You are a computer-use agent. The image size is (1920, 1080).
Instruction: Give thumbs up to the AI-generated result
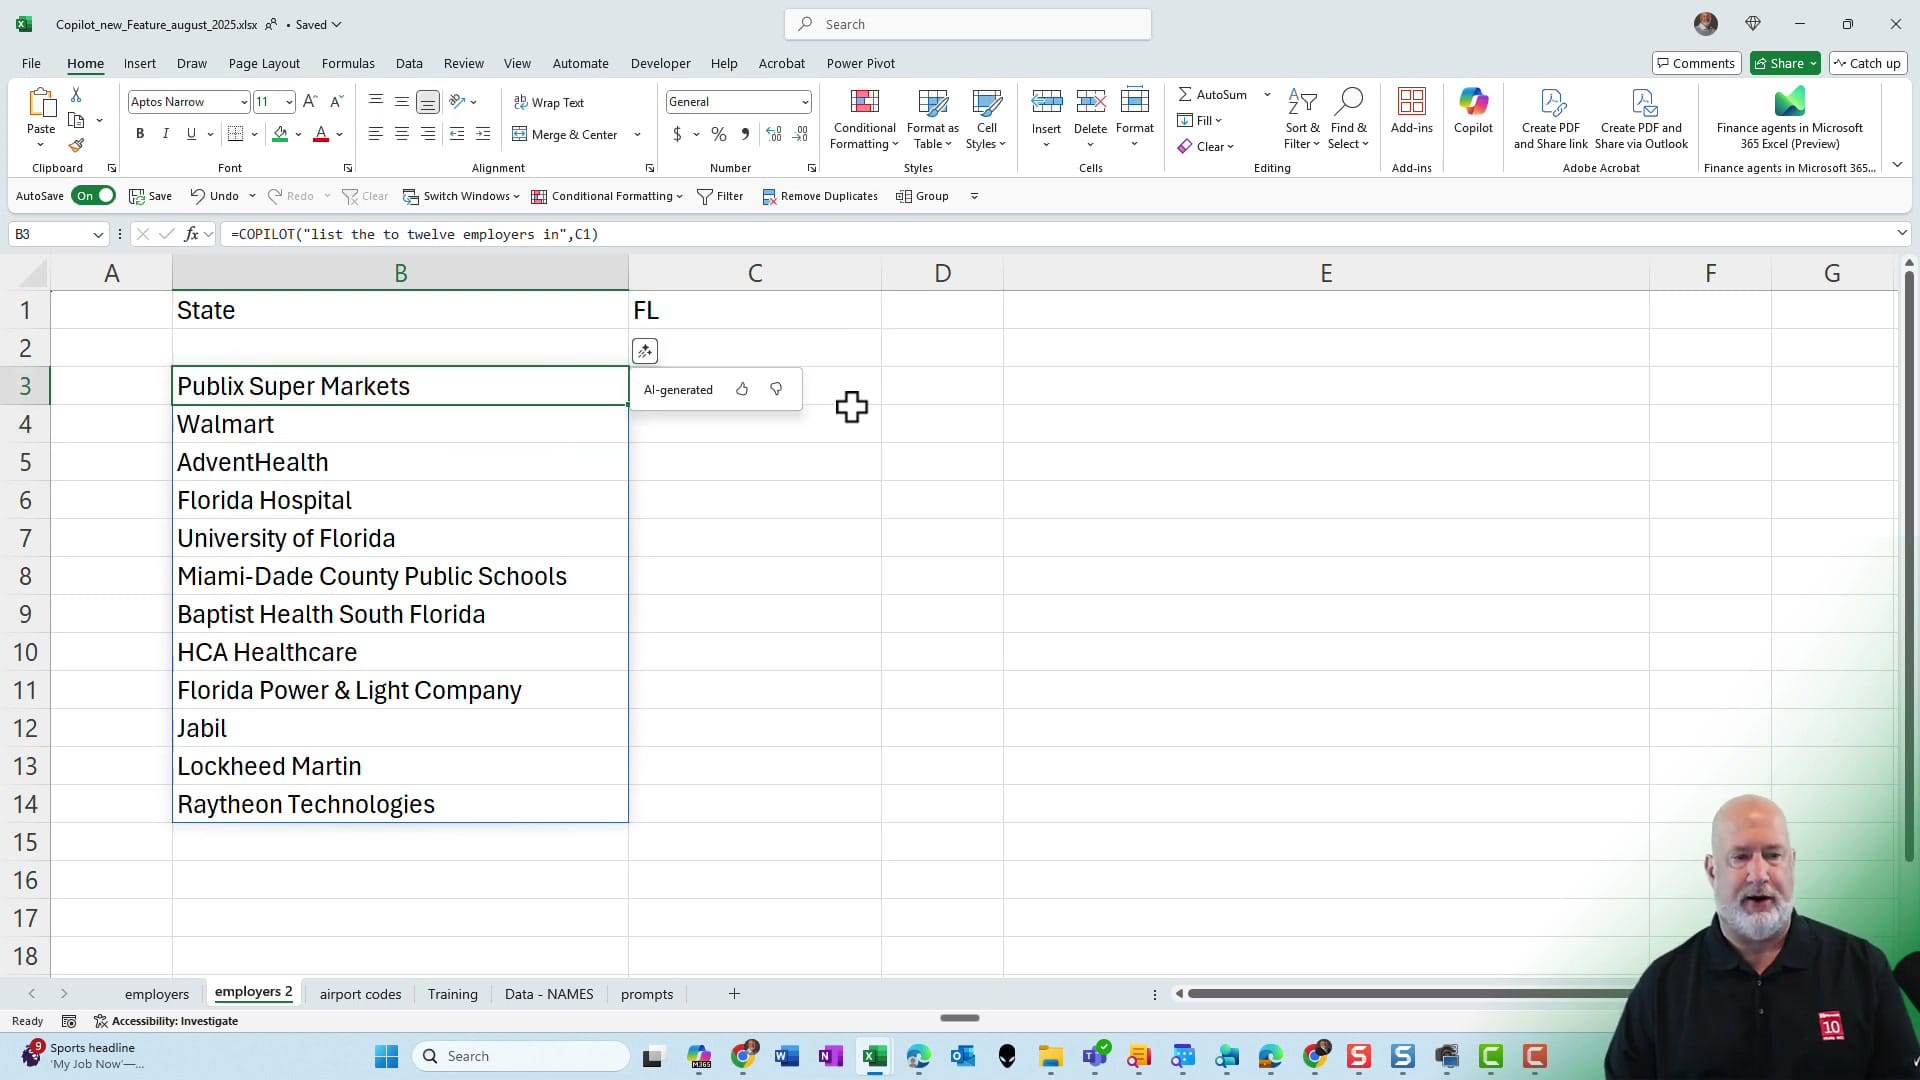(742, 389)
